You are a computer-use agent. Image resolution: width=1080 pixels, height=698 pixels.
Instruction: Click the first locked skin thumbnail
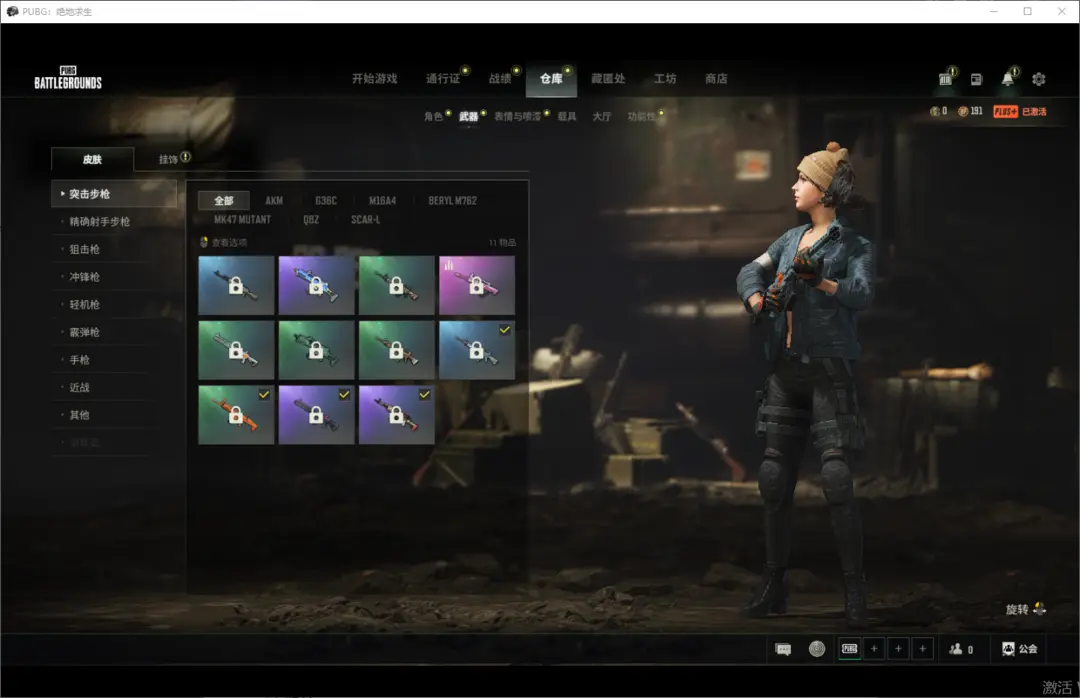click(236, 286)
